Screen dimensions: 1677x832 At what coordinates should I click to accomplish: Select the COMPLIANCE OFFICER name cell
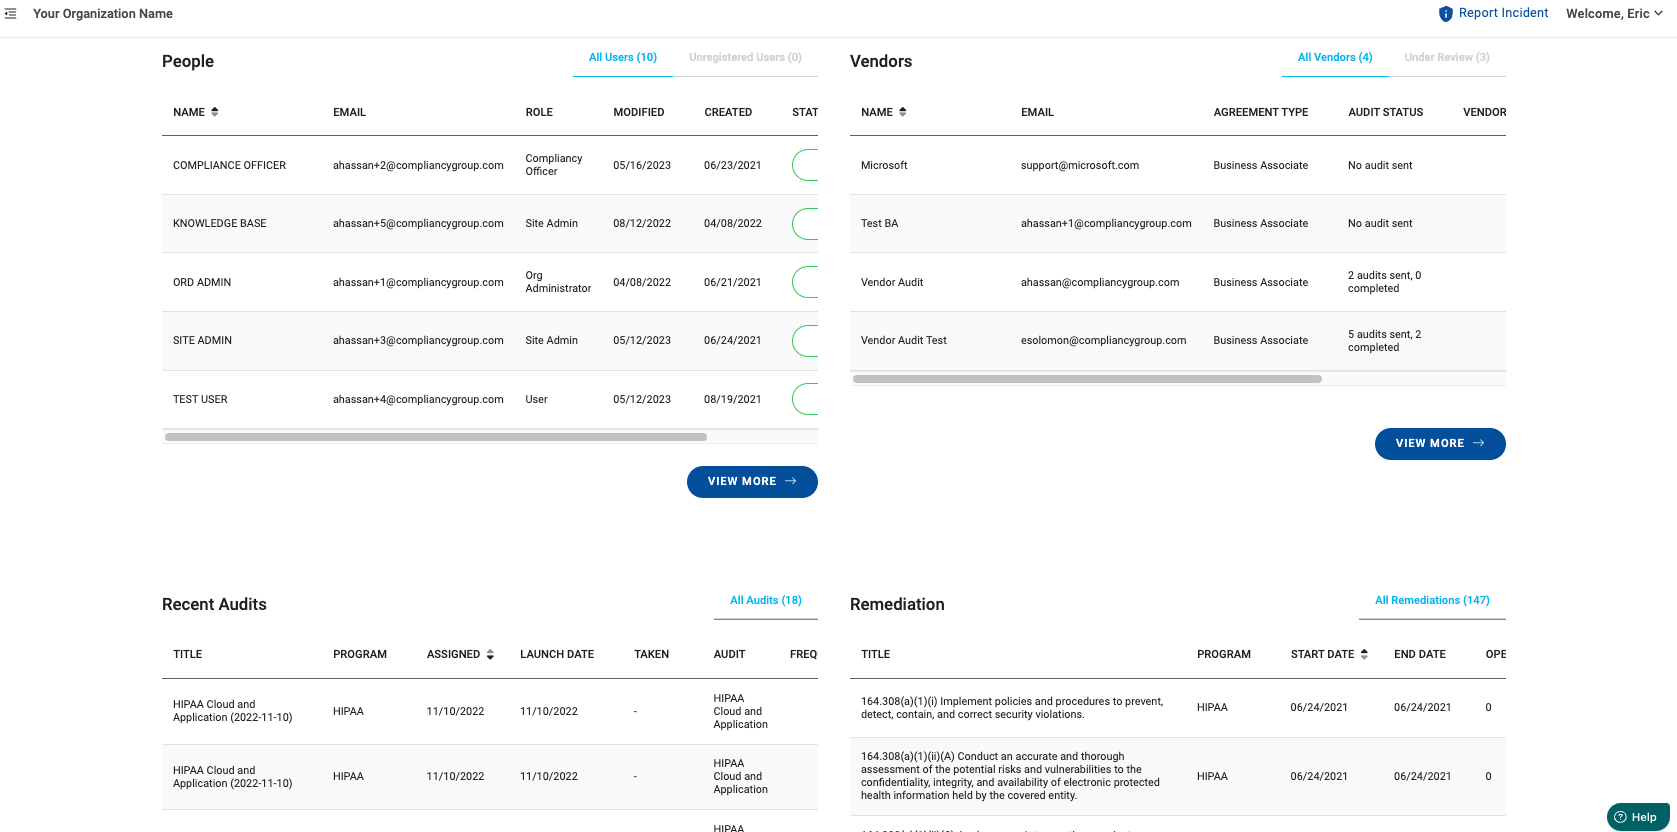click(x=229, y=165)
